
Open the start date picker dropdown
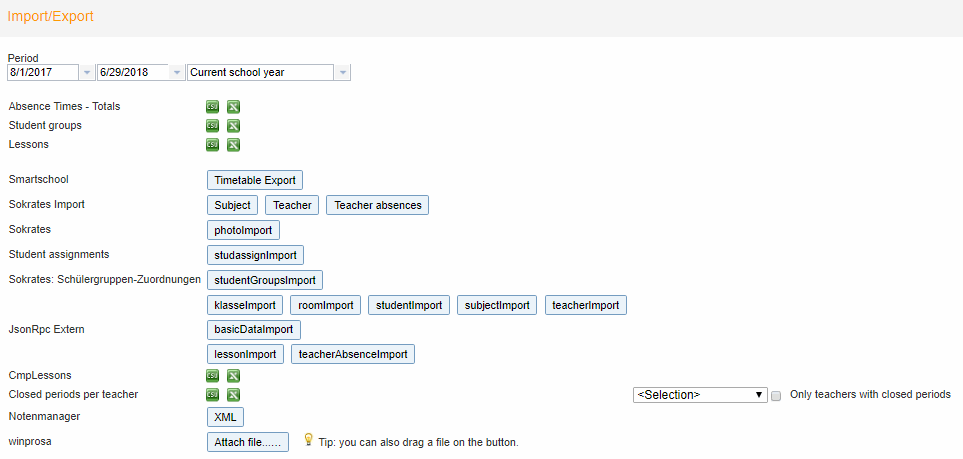pos(87,73)
